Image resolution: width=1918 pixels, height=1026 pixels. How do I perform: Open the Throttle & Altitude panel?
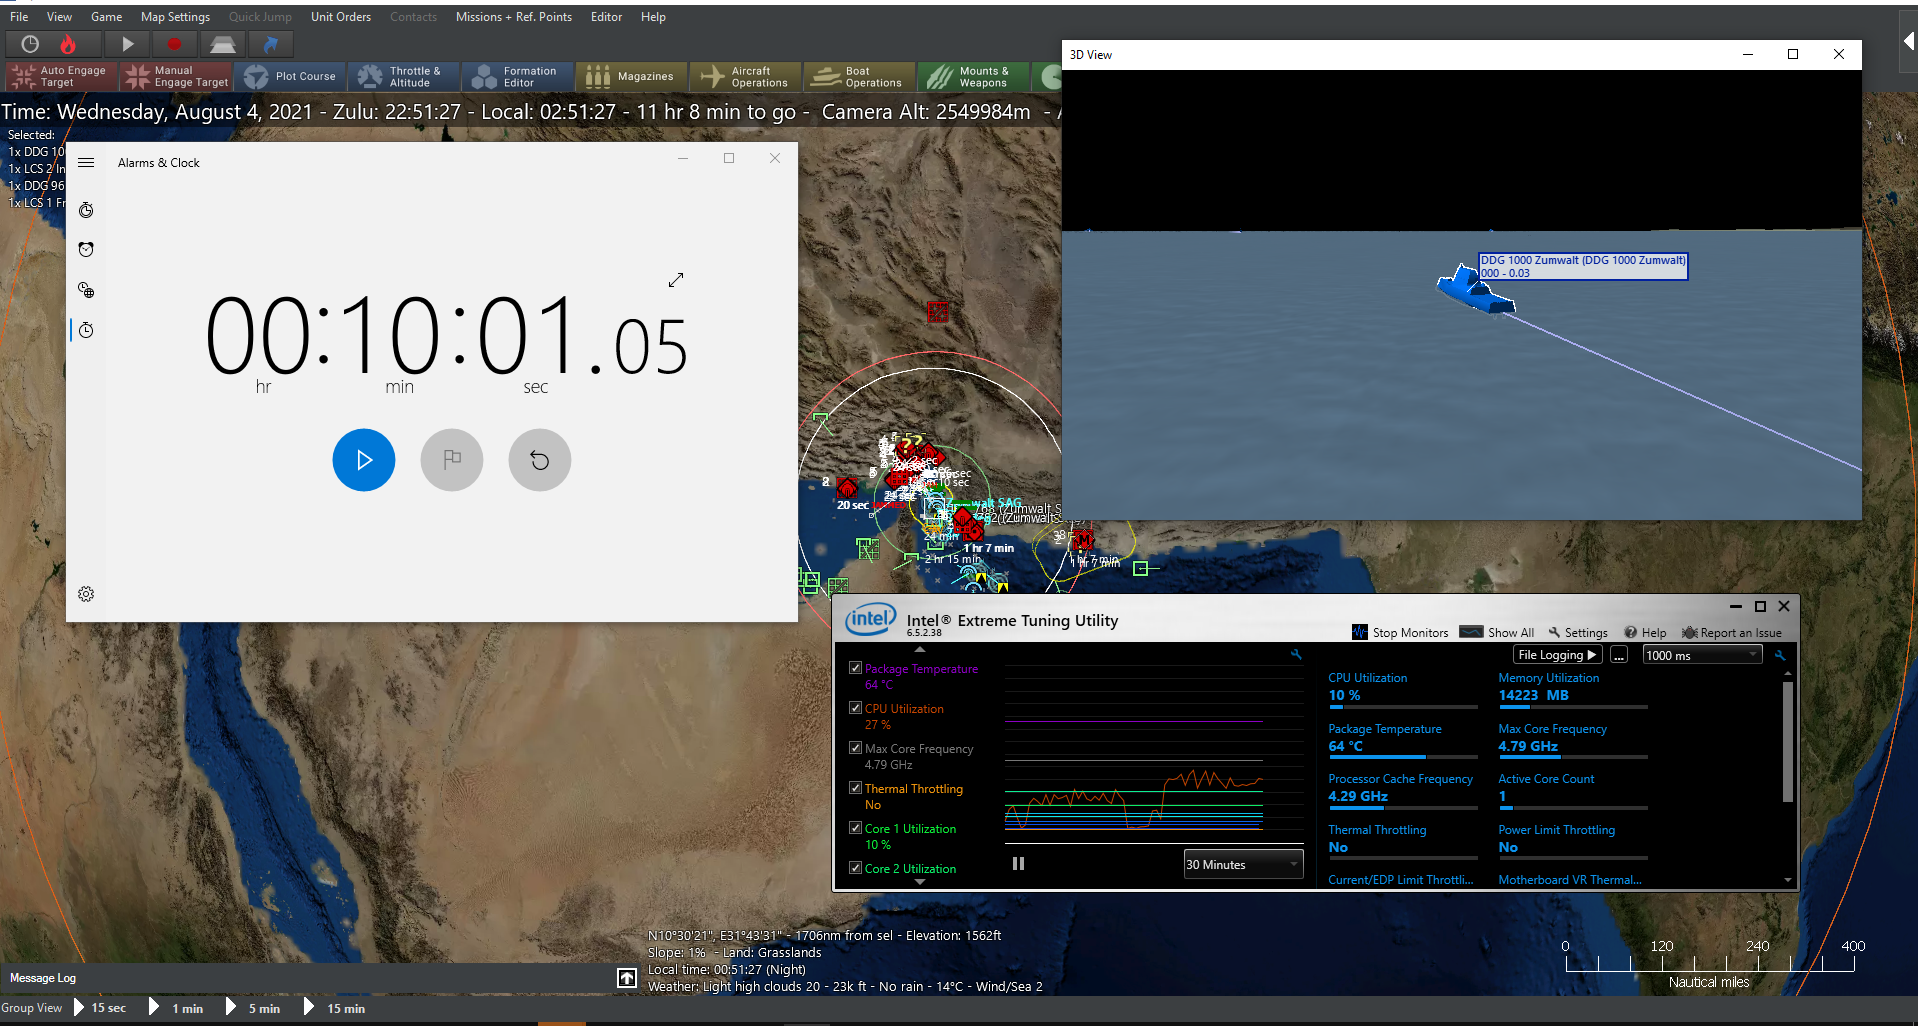pos(404,77)
